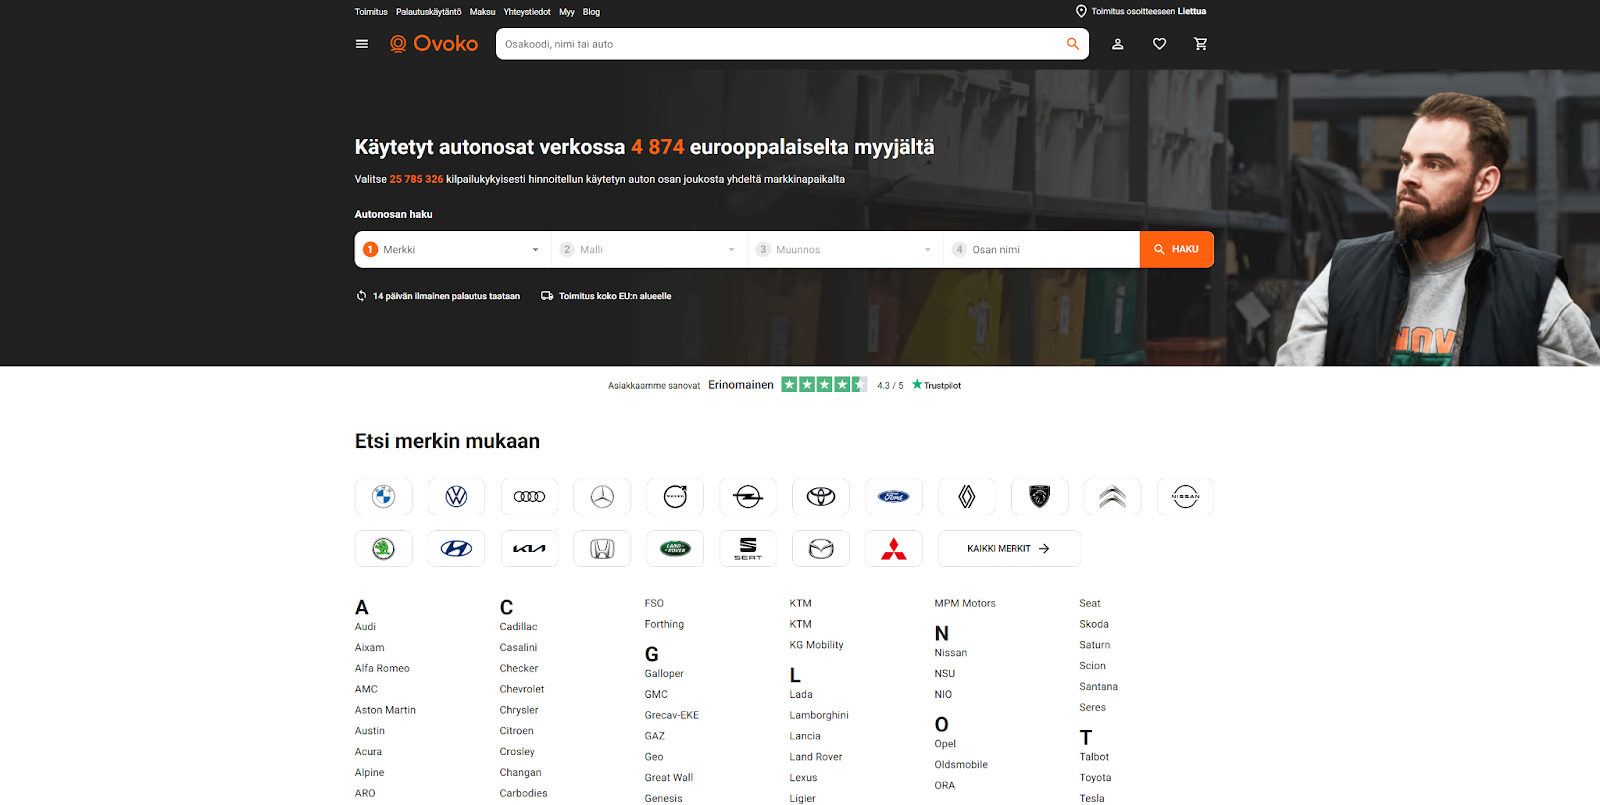Click the magnifier icon in top search bar
This screenshot has width=1600, height=805.
pos(1073,44)
